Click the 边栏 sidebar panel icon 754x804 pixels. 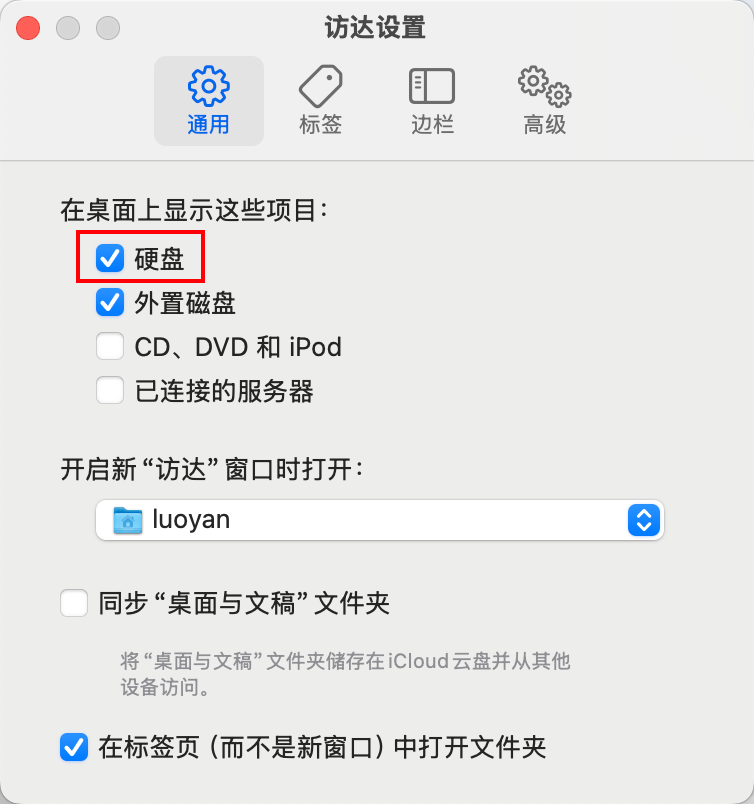(432, 86)
